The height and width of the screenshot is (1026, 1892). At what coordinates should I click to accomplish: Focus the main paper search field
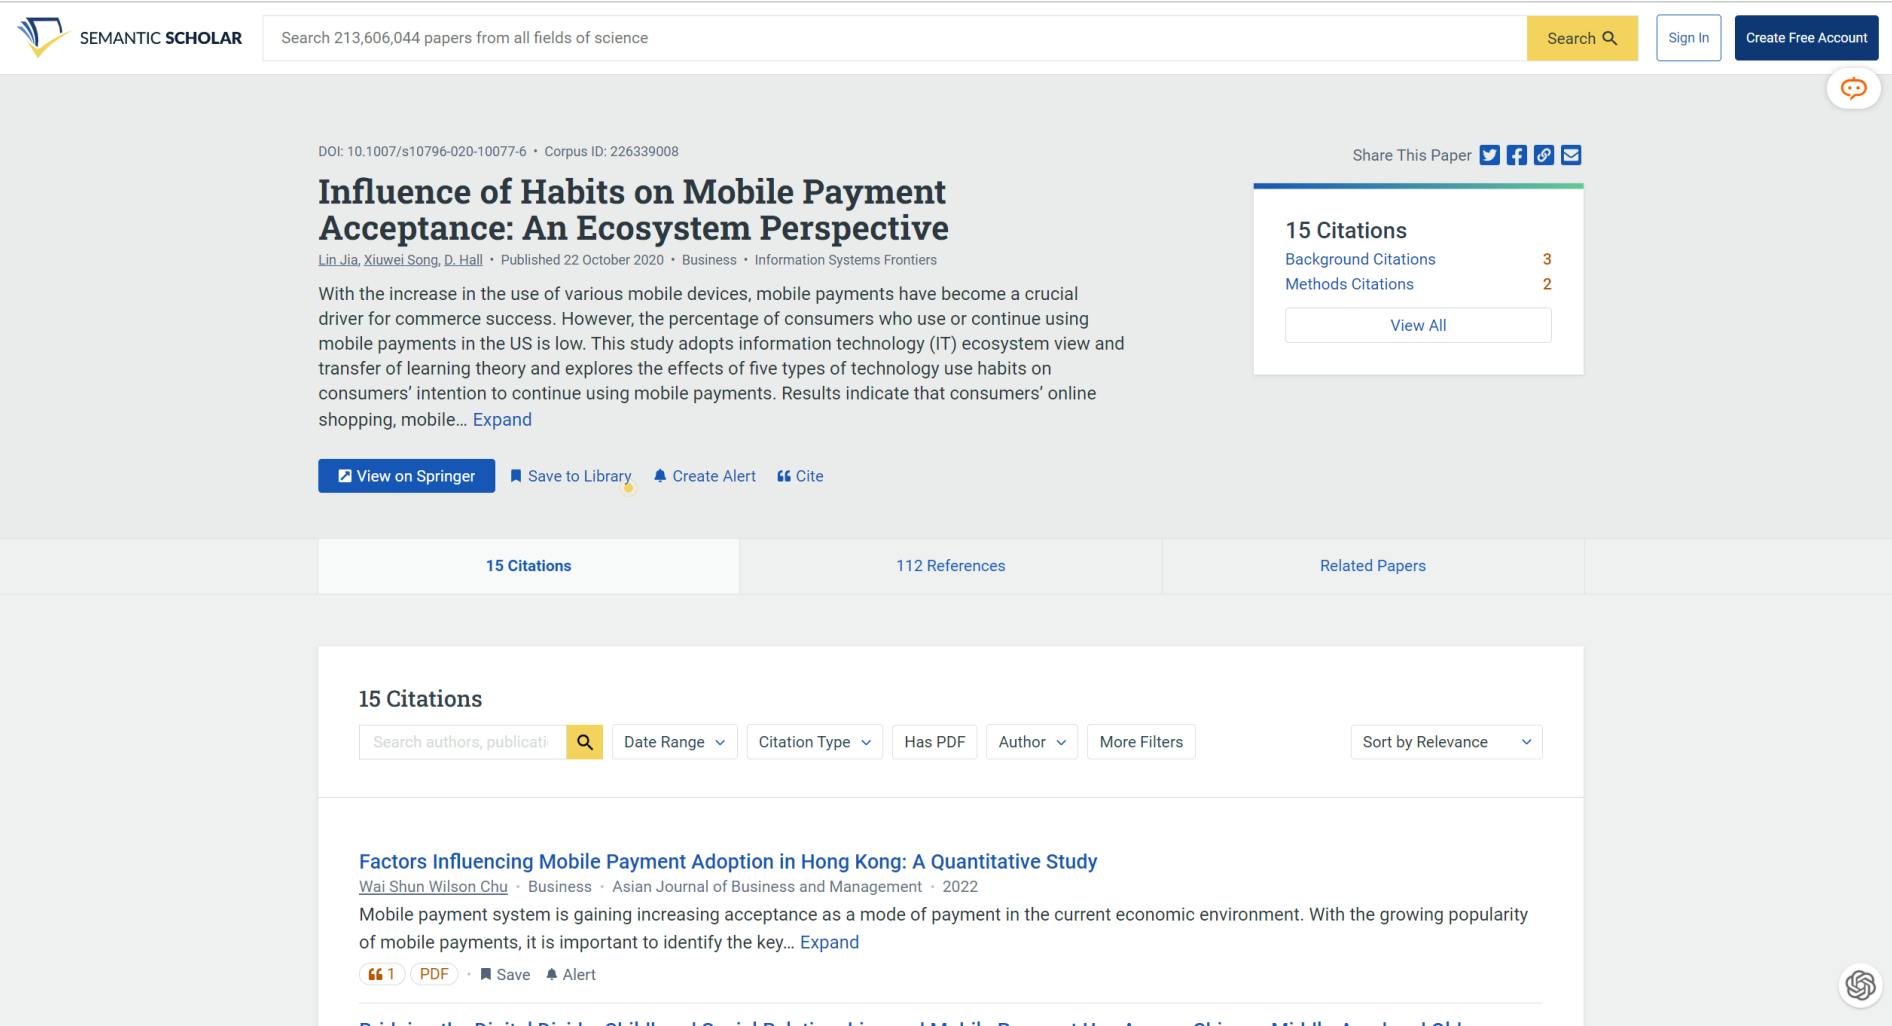tap(894, 38)
